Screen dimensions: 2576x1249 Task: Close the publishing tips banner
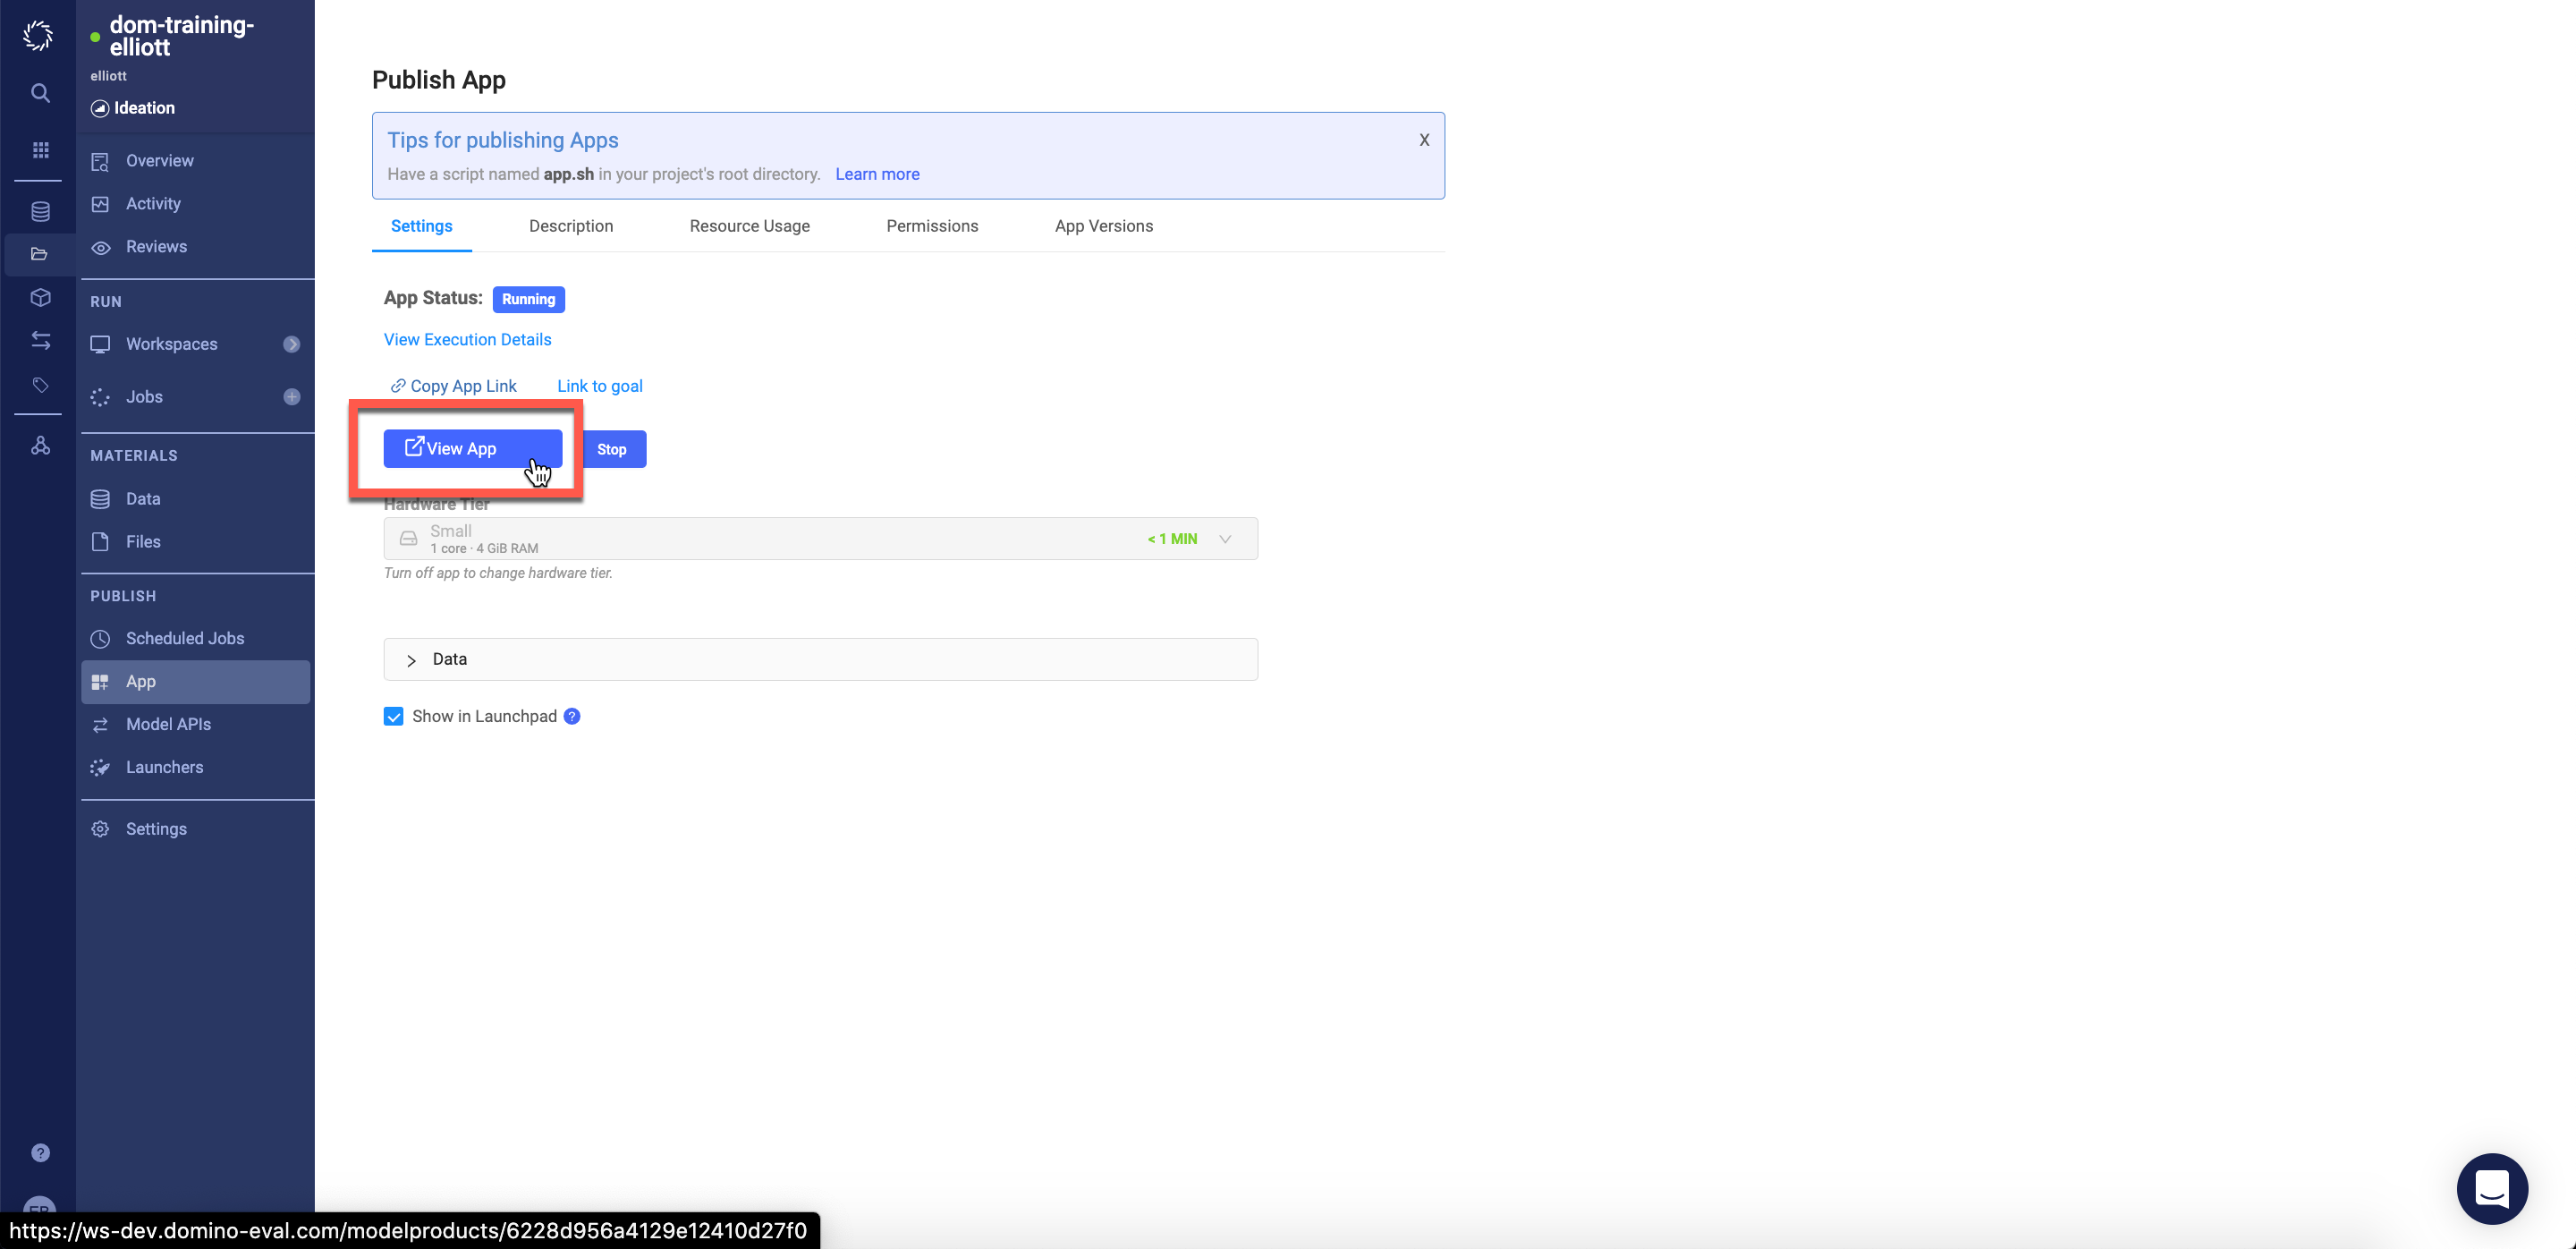point(1424,140)
